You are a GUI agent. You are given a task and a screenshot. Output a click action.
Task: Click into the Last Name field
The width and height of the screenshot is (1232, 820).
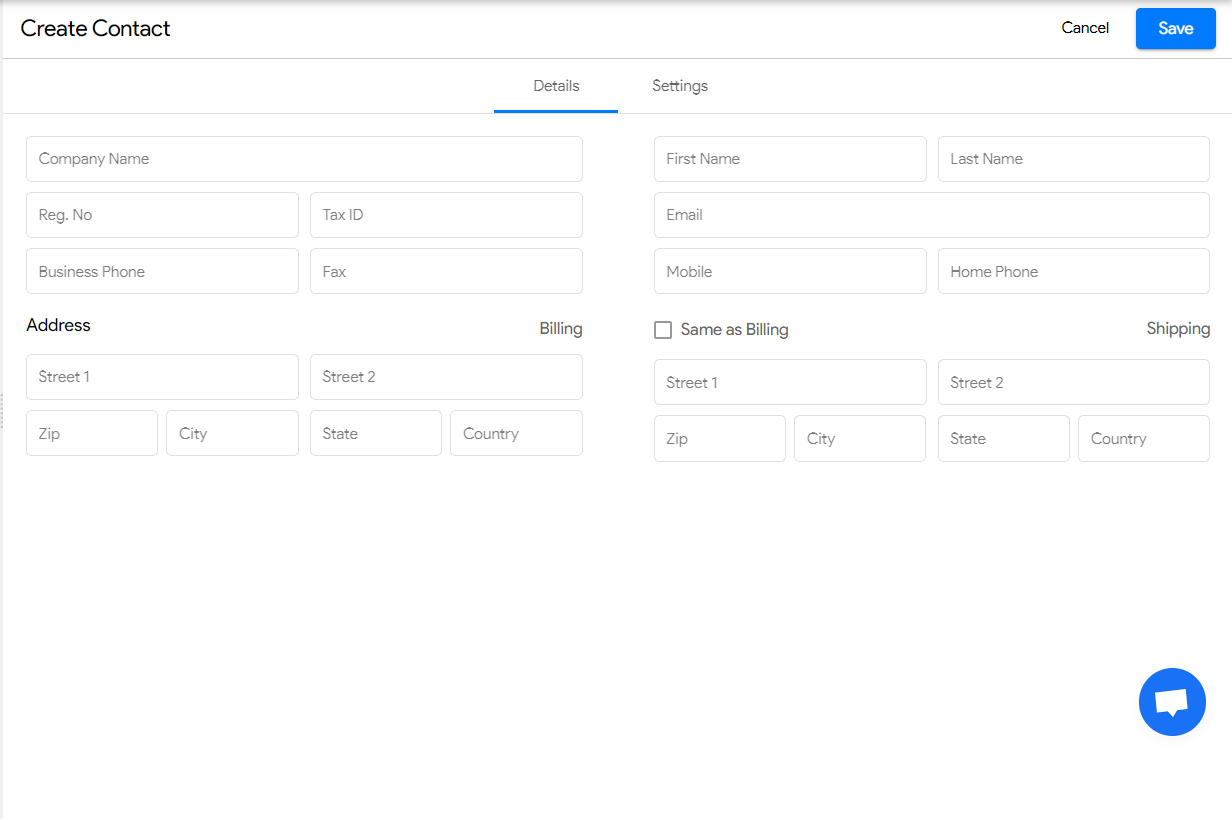1074,159
